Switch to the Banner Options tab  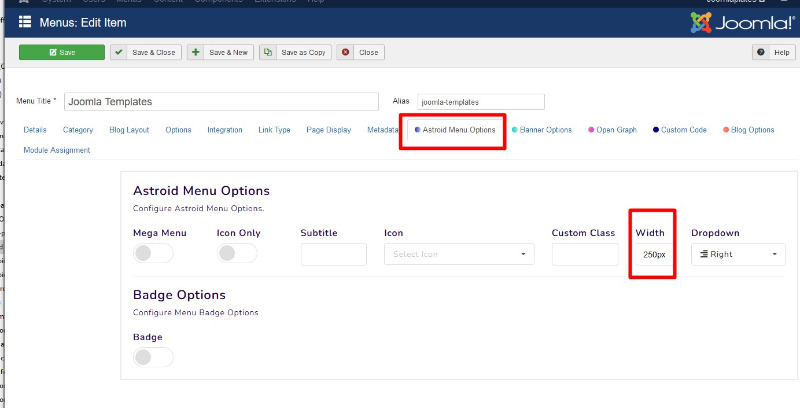coord(542,130)
